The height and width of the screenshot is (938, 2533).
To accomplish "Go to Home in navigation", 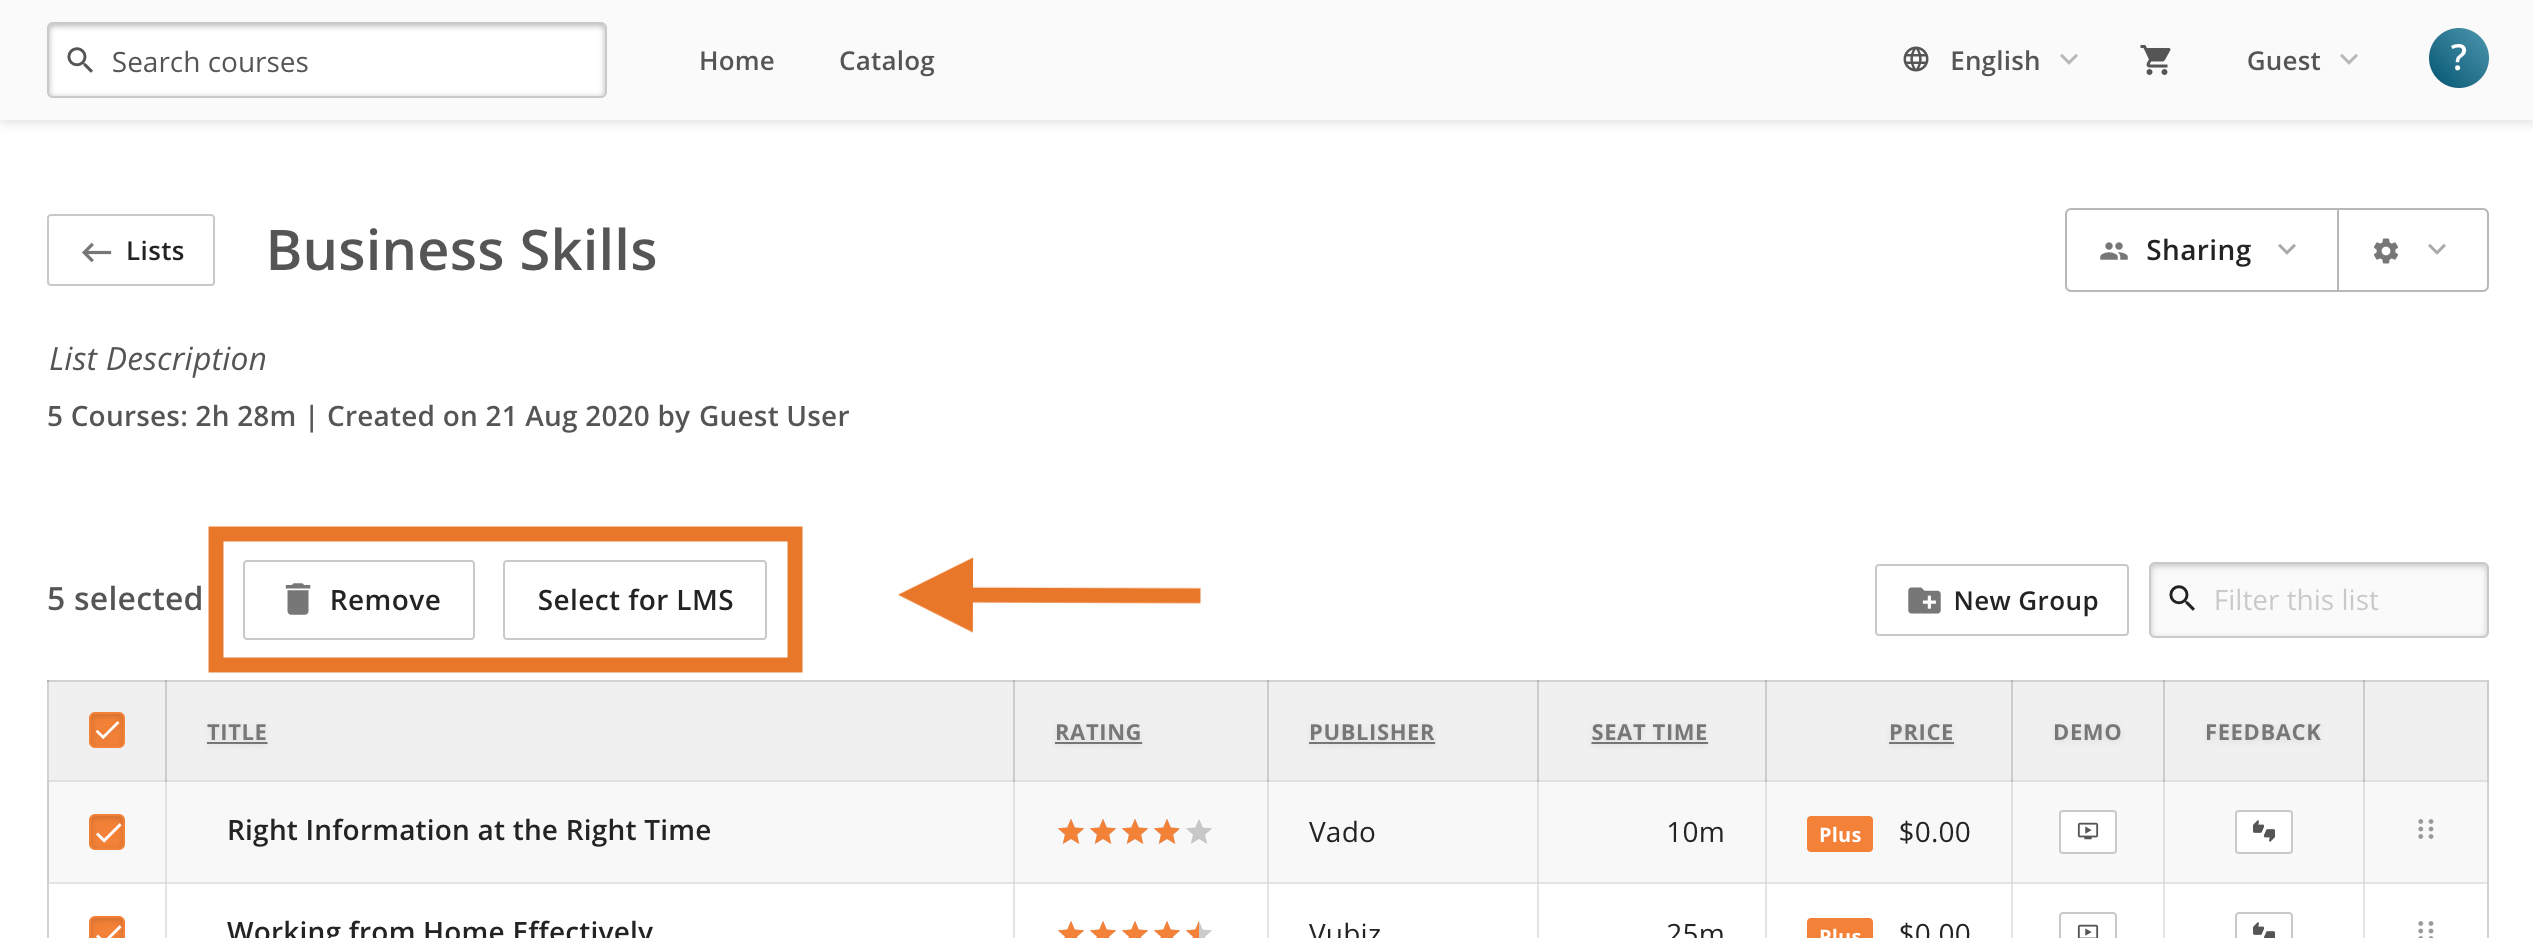I will point(736,60).
